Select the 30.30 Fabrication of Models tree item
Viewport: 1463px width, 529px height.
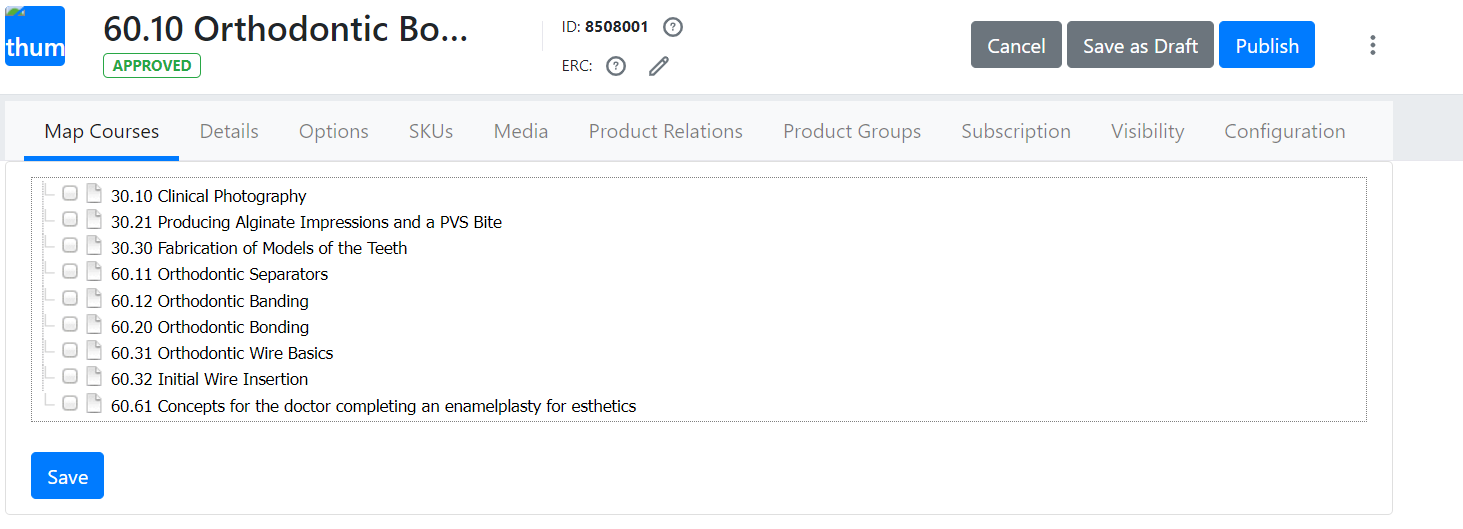(x=259, y=248)
